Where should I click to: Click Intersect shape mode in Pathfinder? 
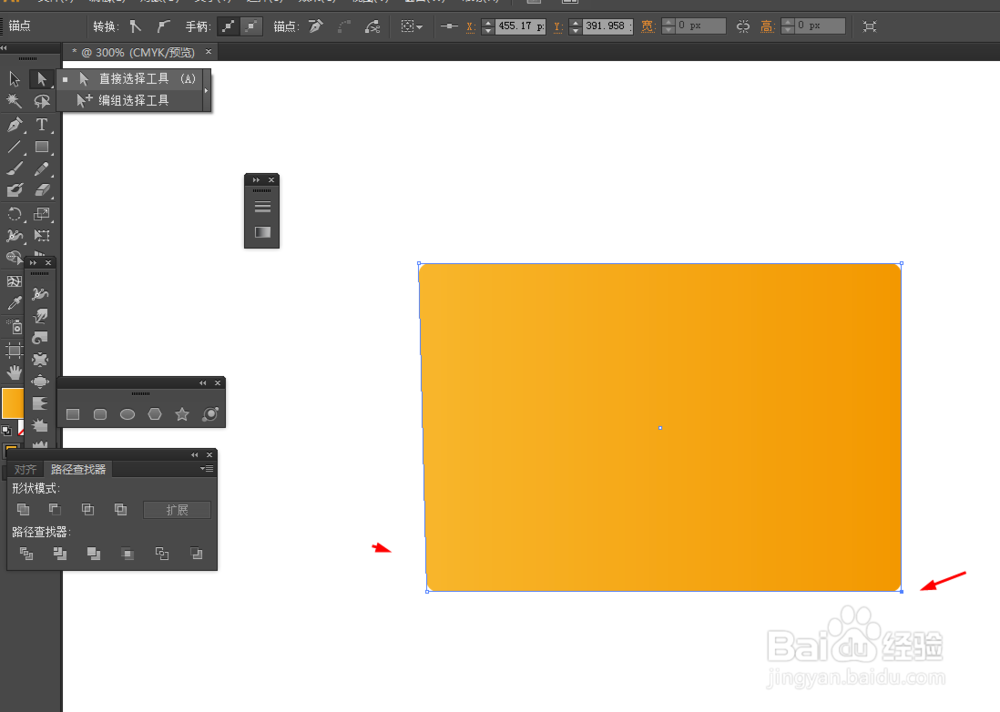[x=87, y=509]
